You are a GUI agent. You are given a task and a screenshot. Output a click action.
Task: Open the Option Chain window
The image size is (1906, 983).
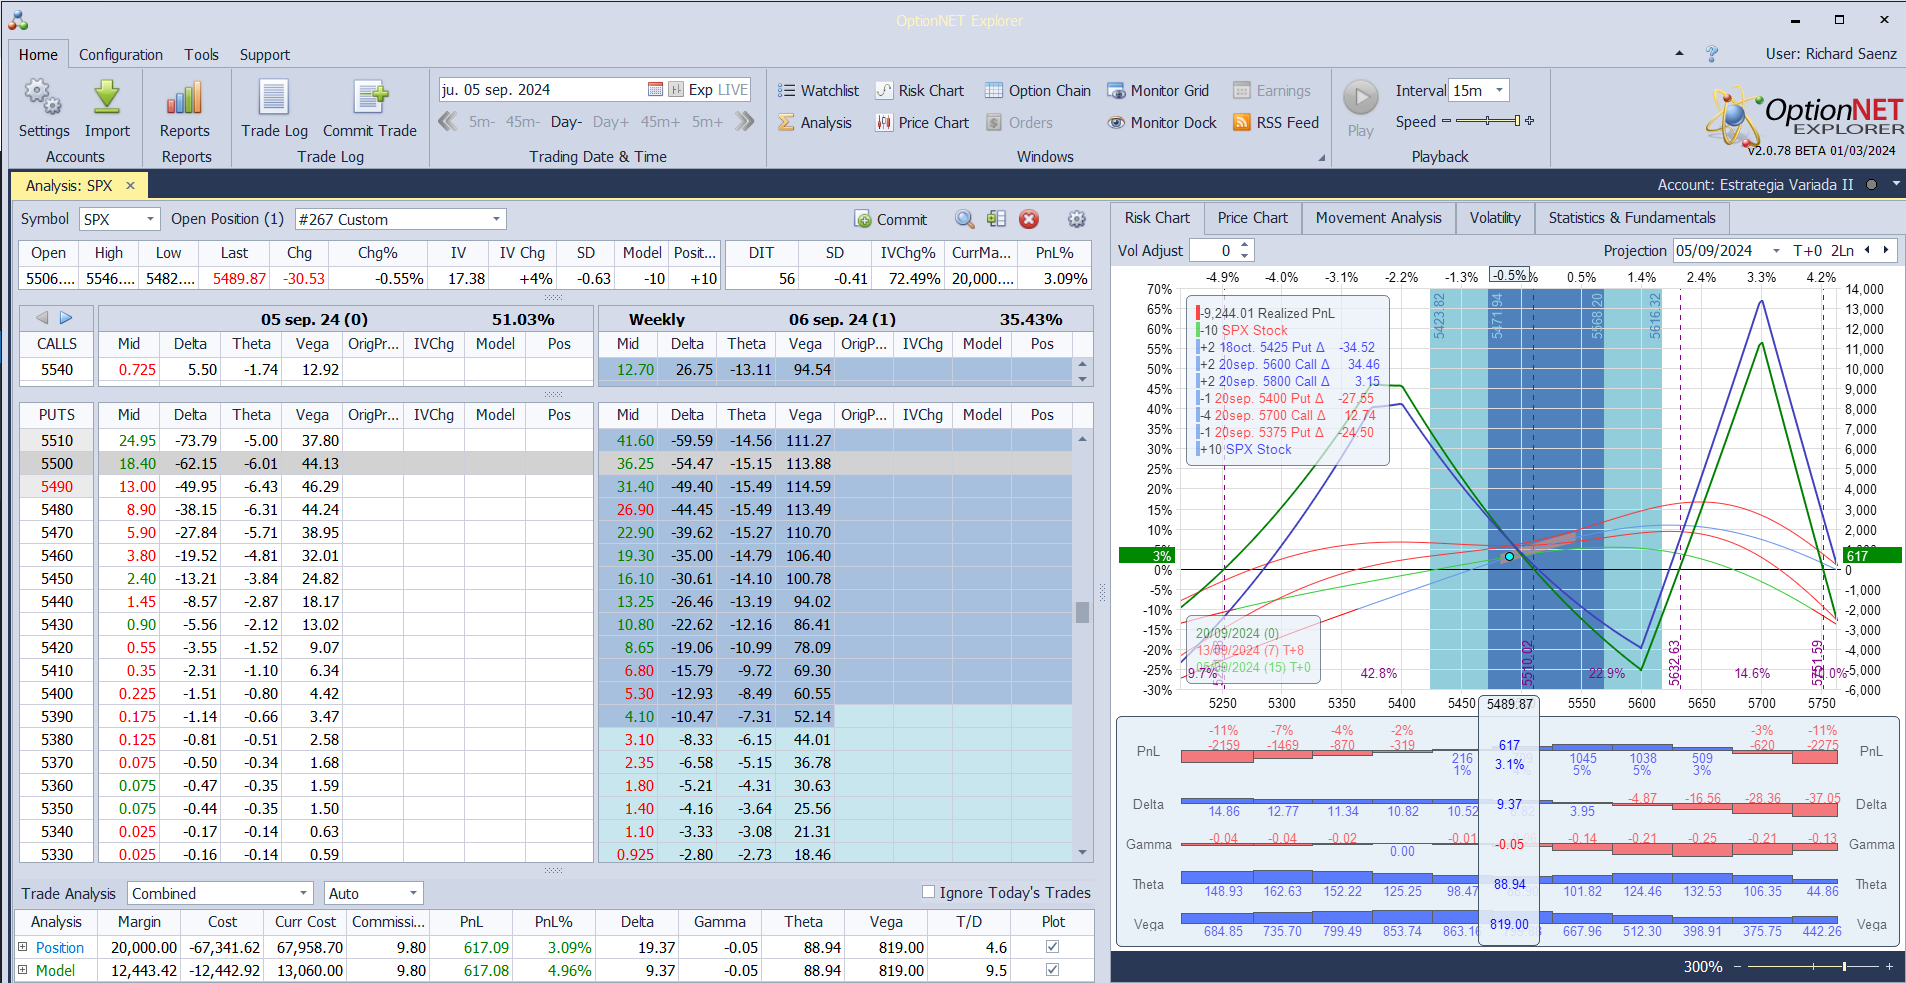coord(1038,91)
